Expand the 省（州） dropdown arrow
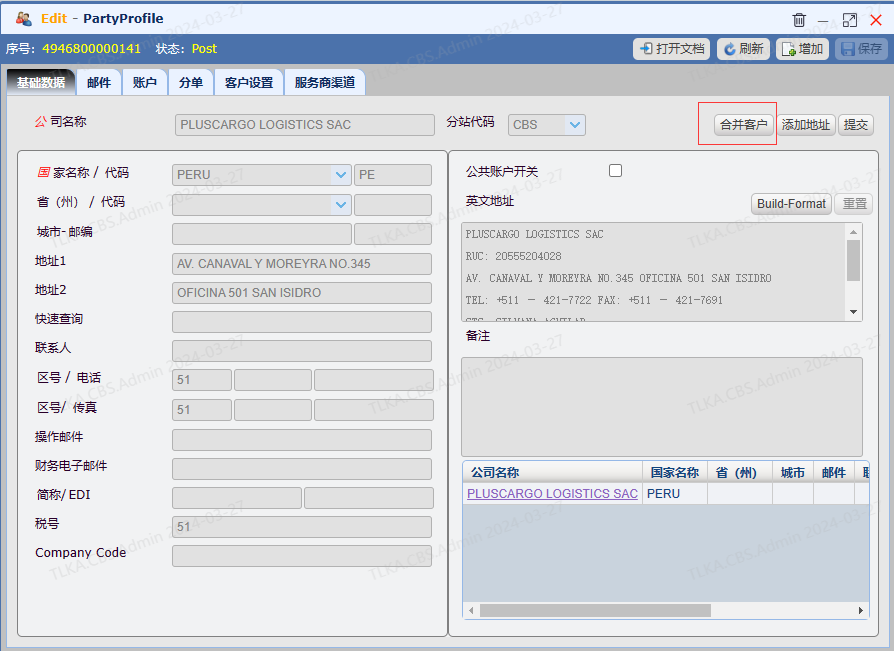Image resolution: width=894 pixels, height=651 pixels. pos(340,205)
